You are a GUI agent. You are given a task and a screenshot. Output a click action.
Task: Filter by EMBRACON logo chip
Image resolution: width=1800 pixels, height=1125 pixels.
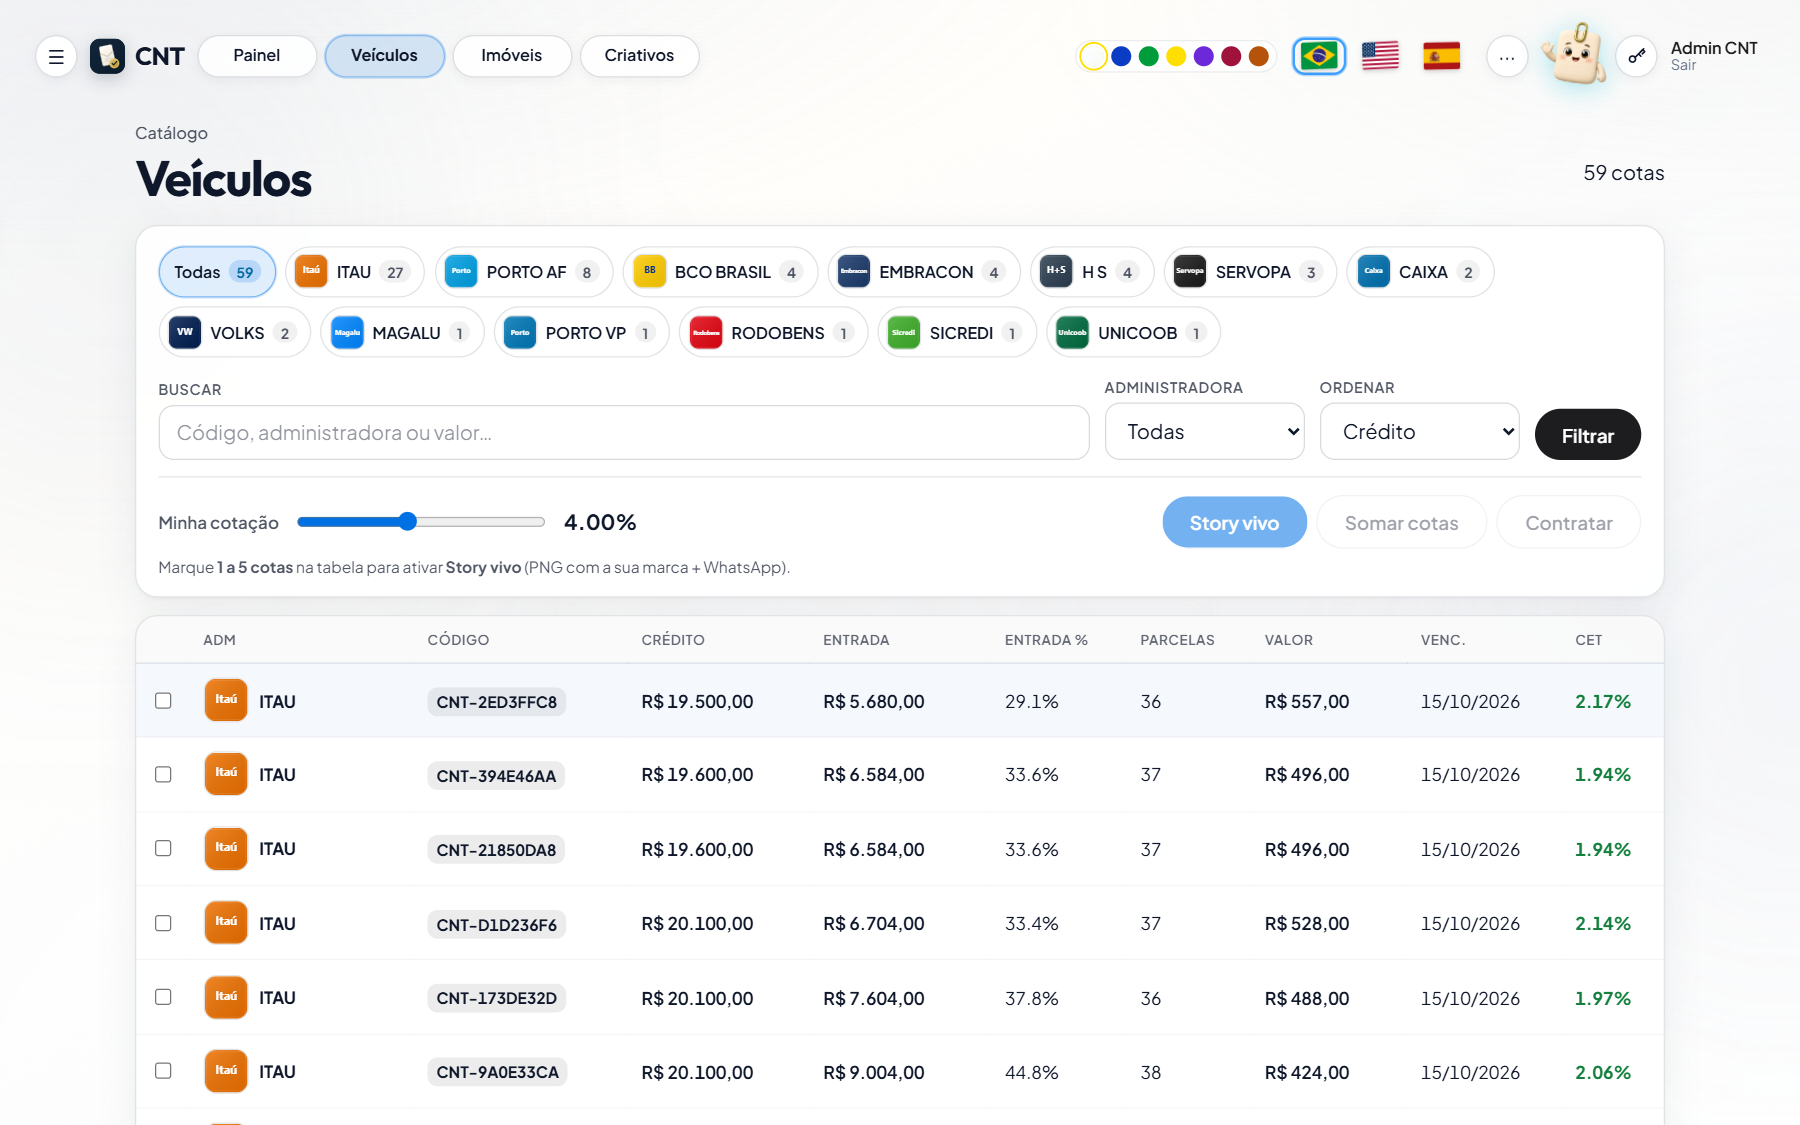[x=924, y=272]
